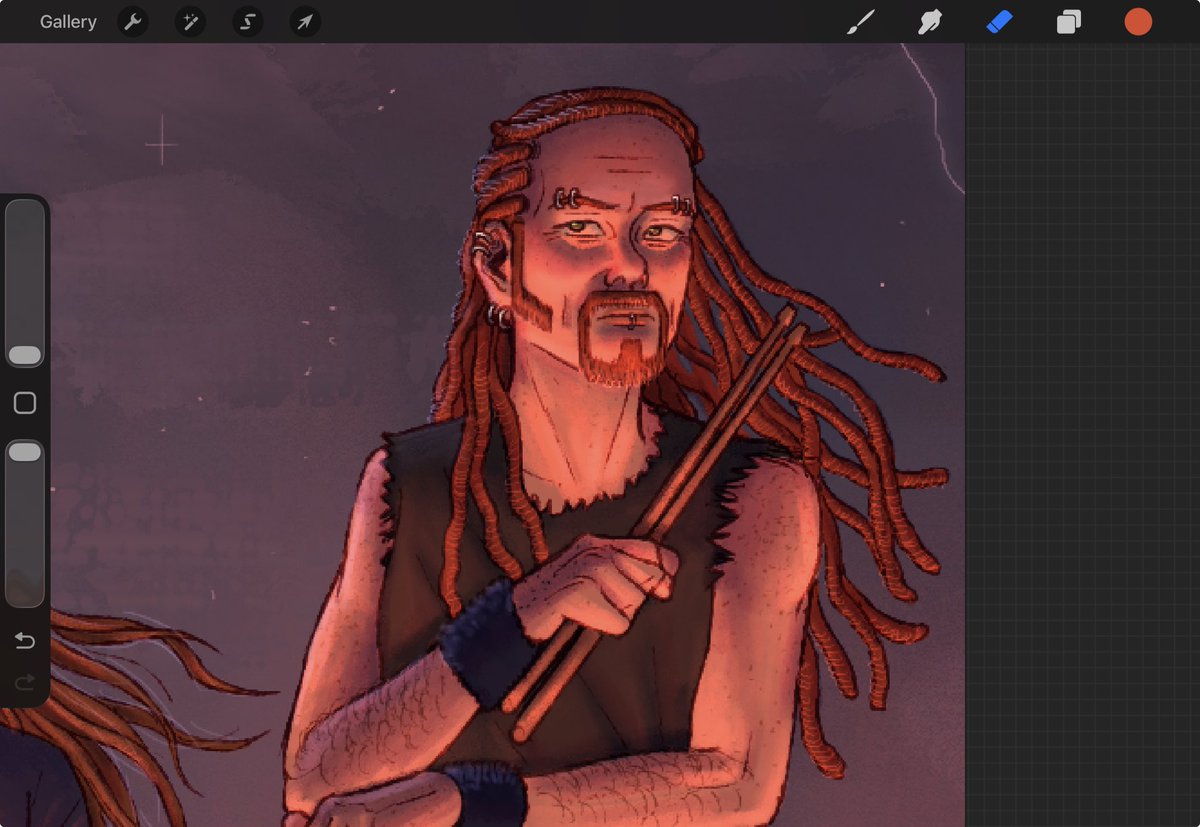This screenshot has height=827, width=1200.
Task: Adjust the brush size slider
Action: pyautogui.click(x=25, y=284)
